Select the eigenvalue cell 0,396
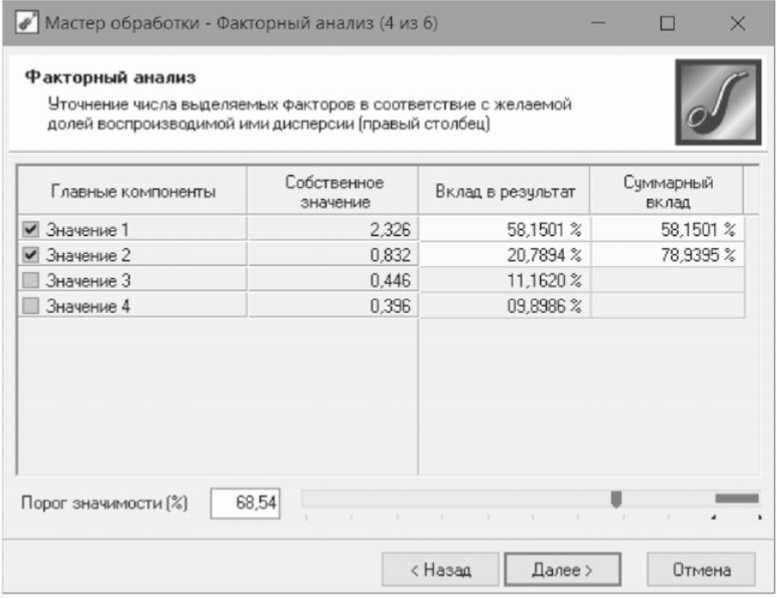The width and height of the screenshot is (778, 598). [333, 306]
